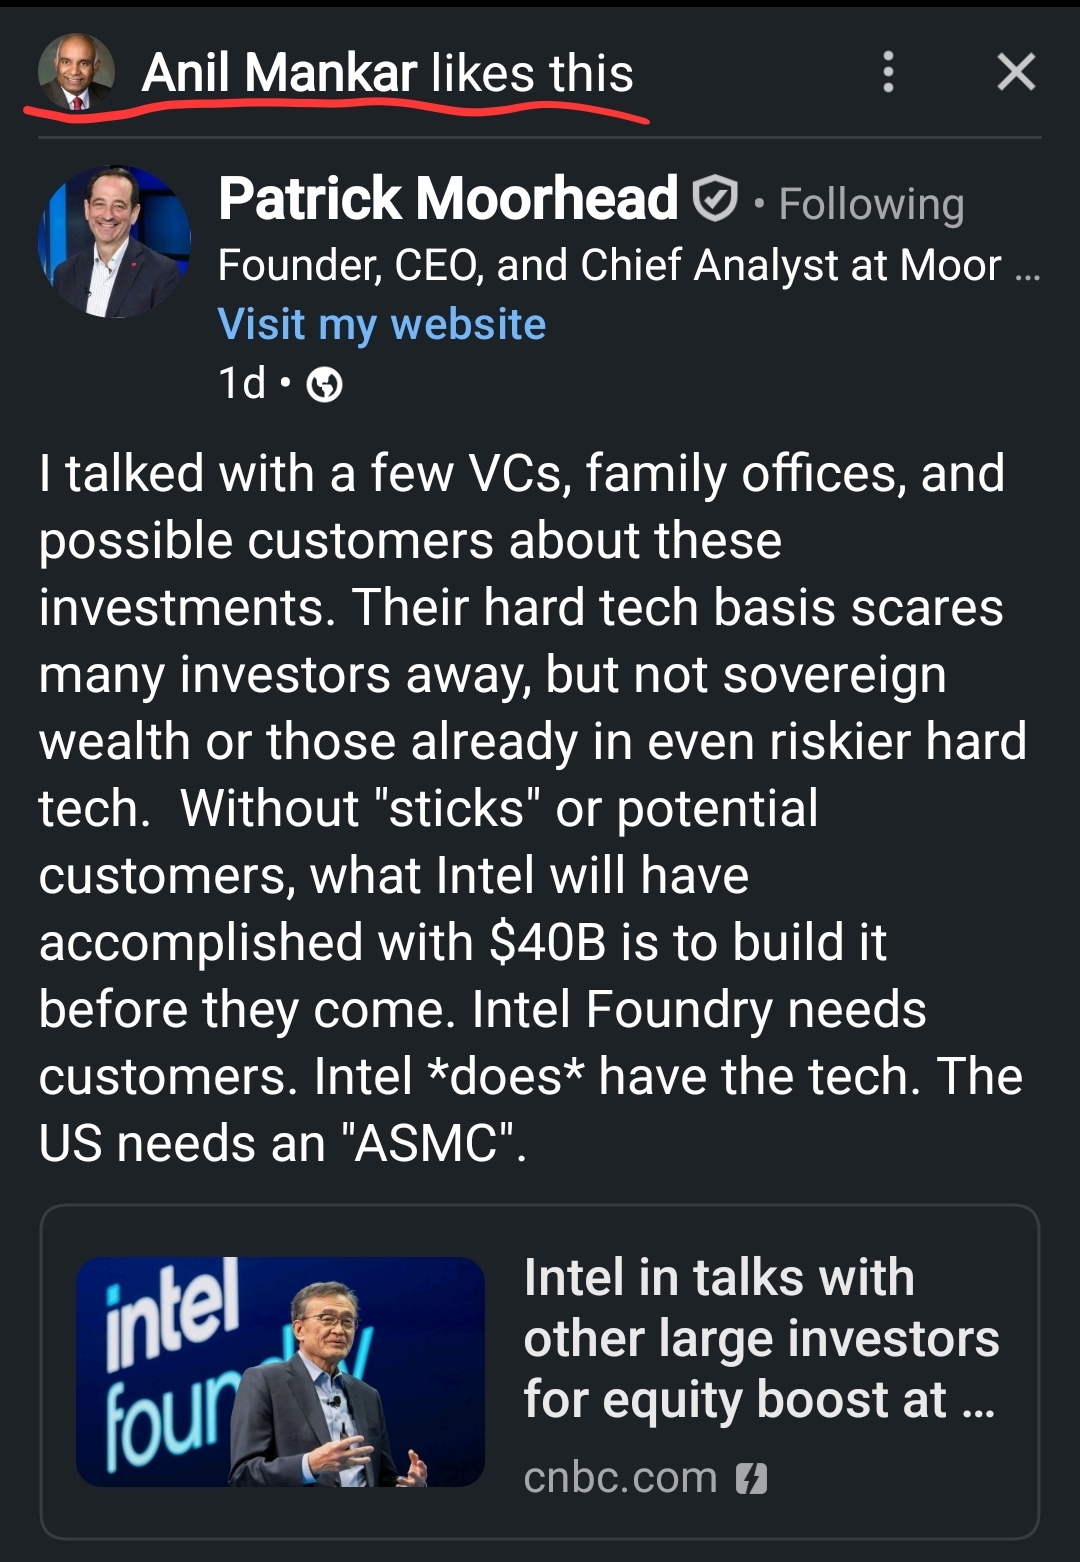Tap the 'likes this' activity text
Image resolution: width=1080 pixels, height=1562 pixels.
[532, 73]
